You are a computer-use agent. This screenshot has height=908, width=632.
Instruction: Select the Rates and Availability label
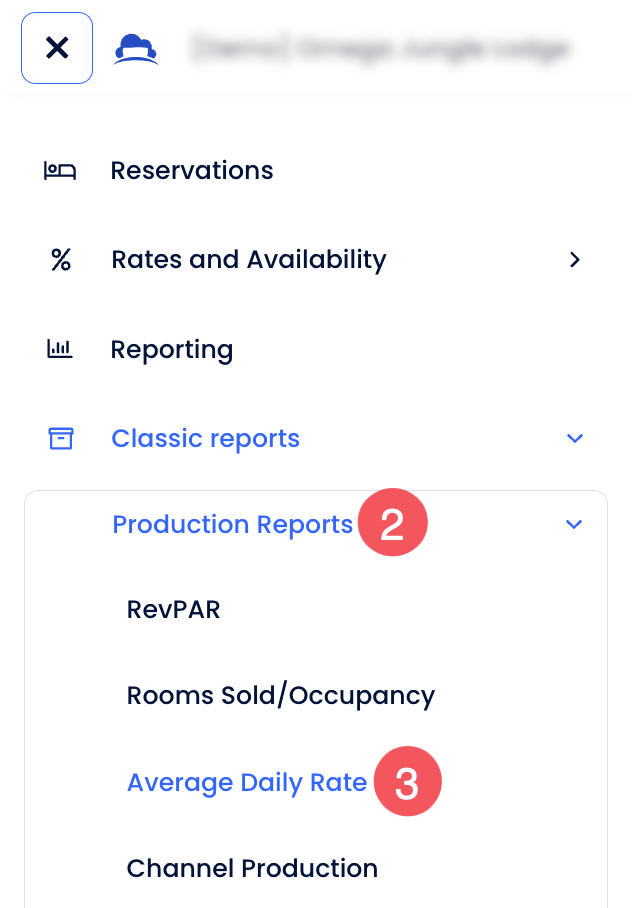point(249,260)
